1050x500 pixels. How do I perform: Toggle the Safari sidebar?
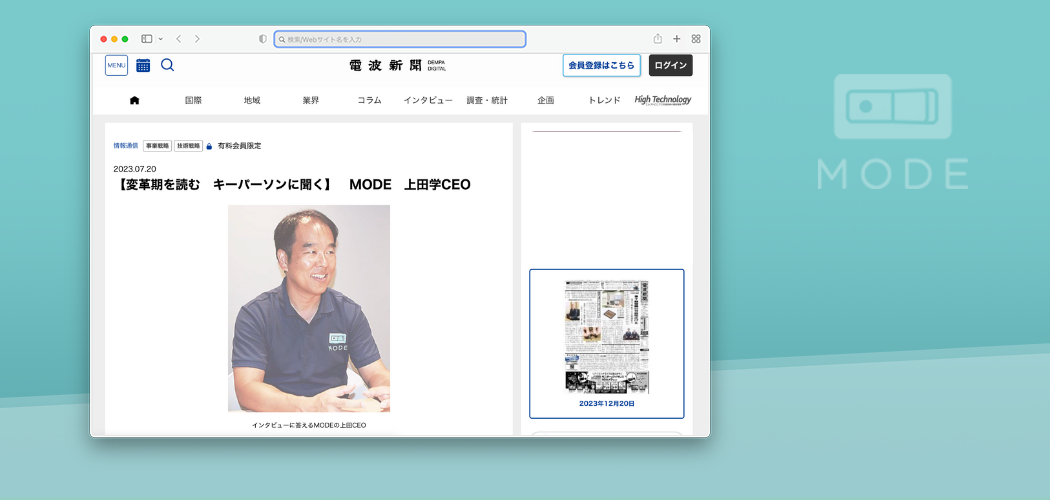tap(146, 39)
